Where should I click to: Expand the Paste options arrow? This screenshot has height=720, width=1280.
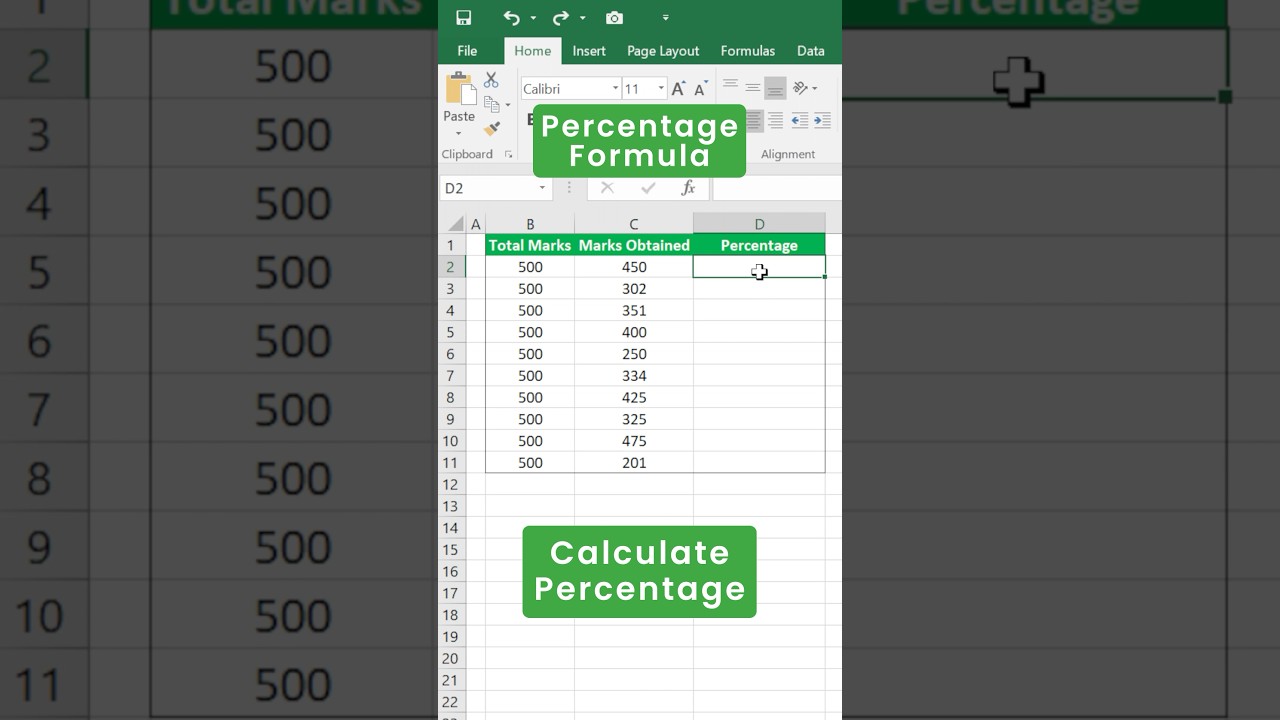tap(459, 134)
